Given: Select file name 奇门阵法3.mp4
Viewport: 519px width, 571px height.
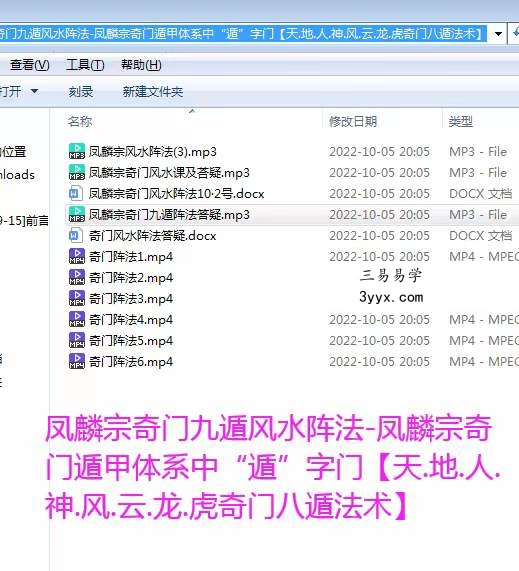Looking at the screenshot, I should (x=131, y=299).
